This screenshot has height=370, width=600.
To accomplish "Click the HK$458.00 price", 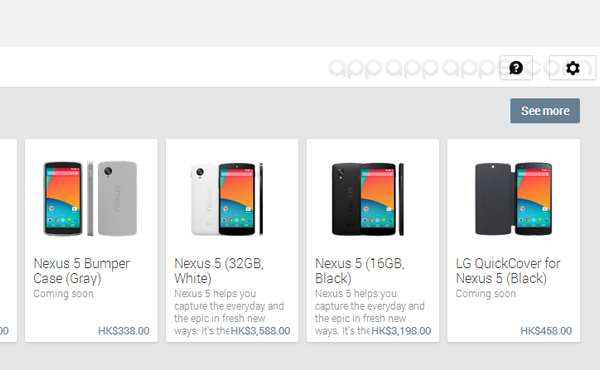I will [x=546, y=331].
